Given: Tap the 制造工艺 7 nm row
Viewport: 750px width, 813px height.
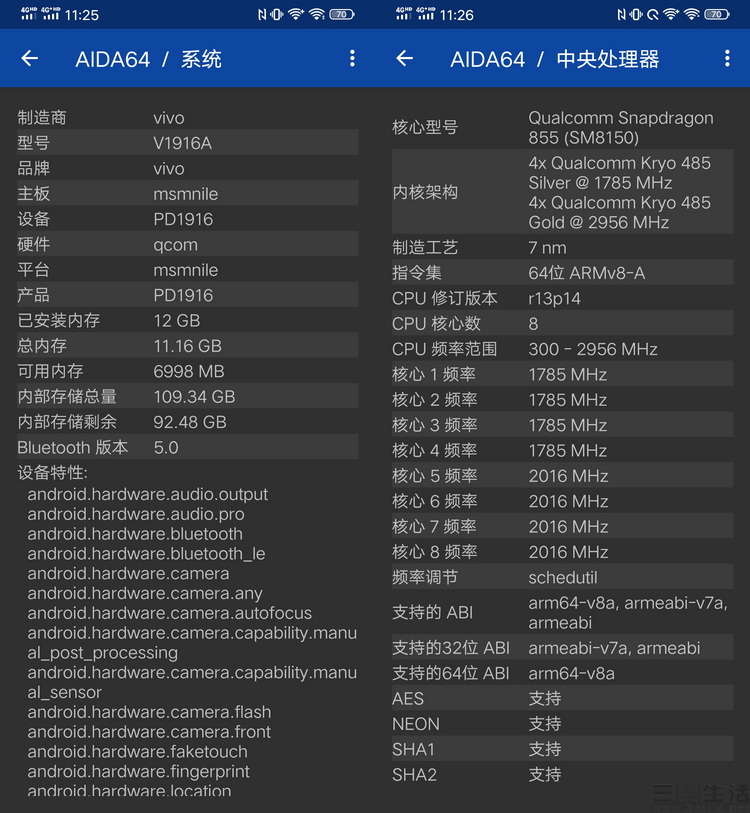Looking at the screenshot, I should click(x=561, y=248).
